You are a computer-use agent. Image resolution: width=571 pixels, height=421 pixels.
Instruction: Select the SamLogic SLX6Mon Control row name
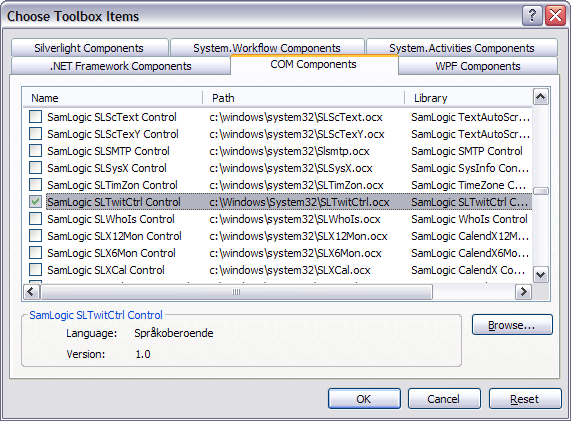111,253
